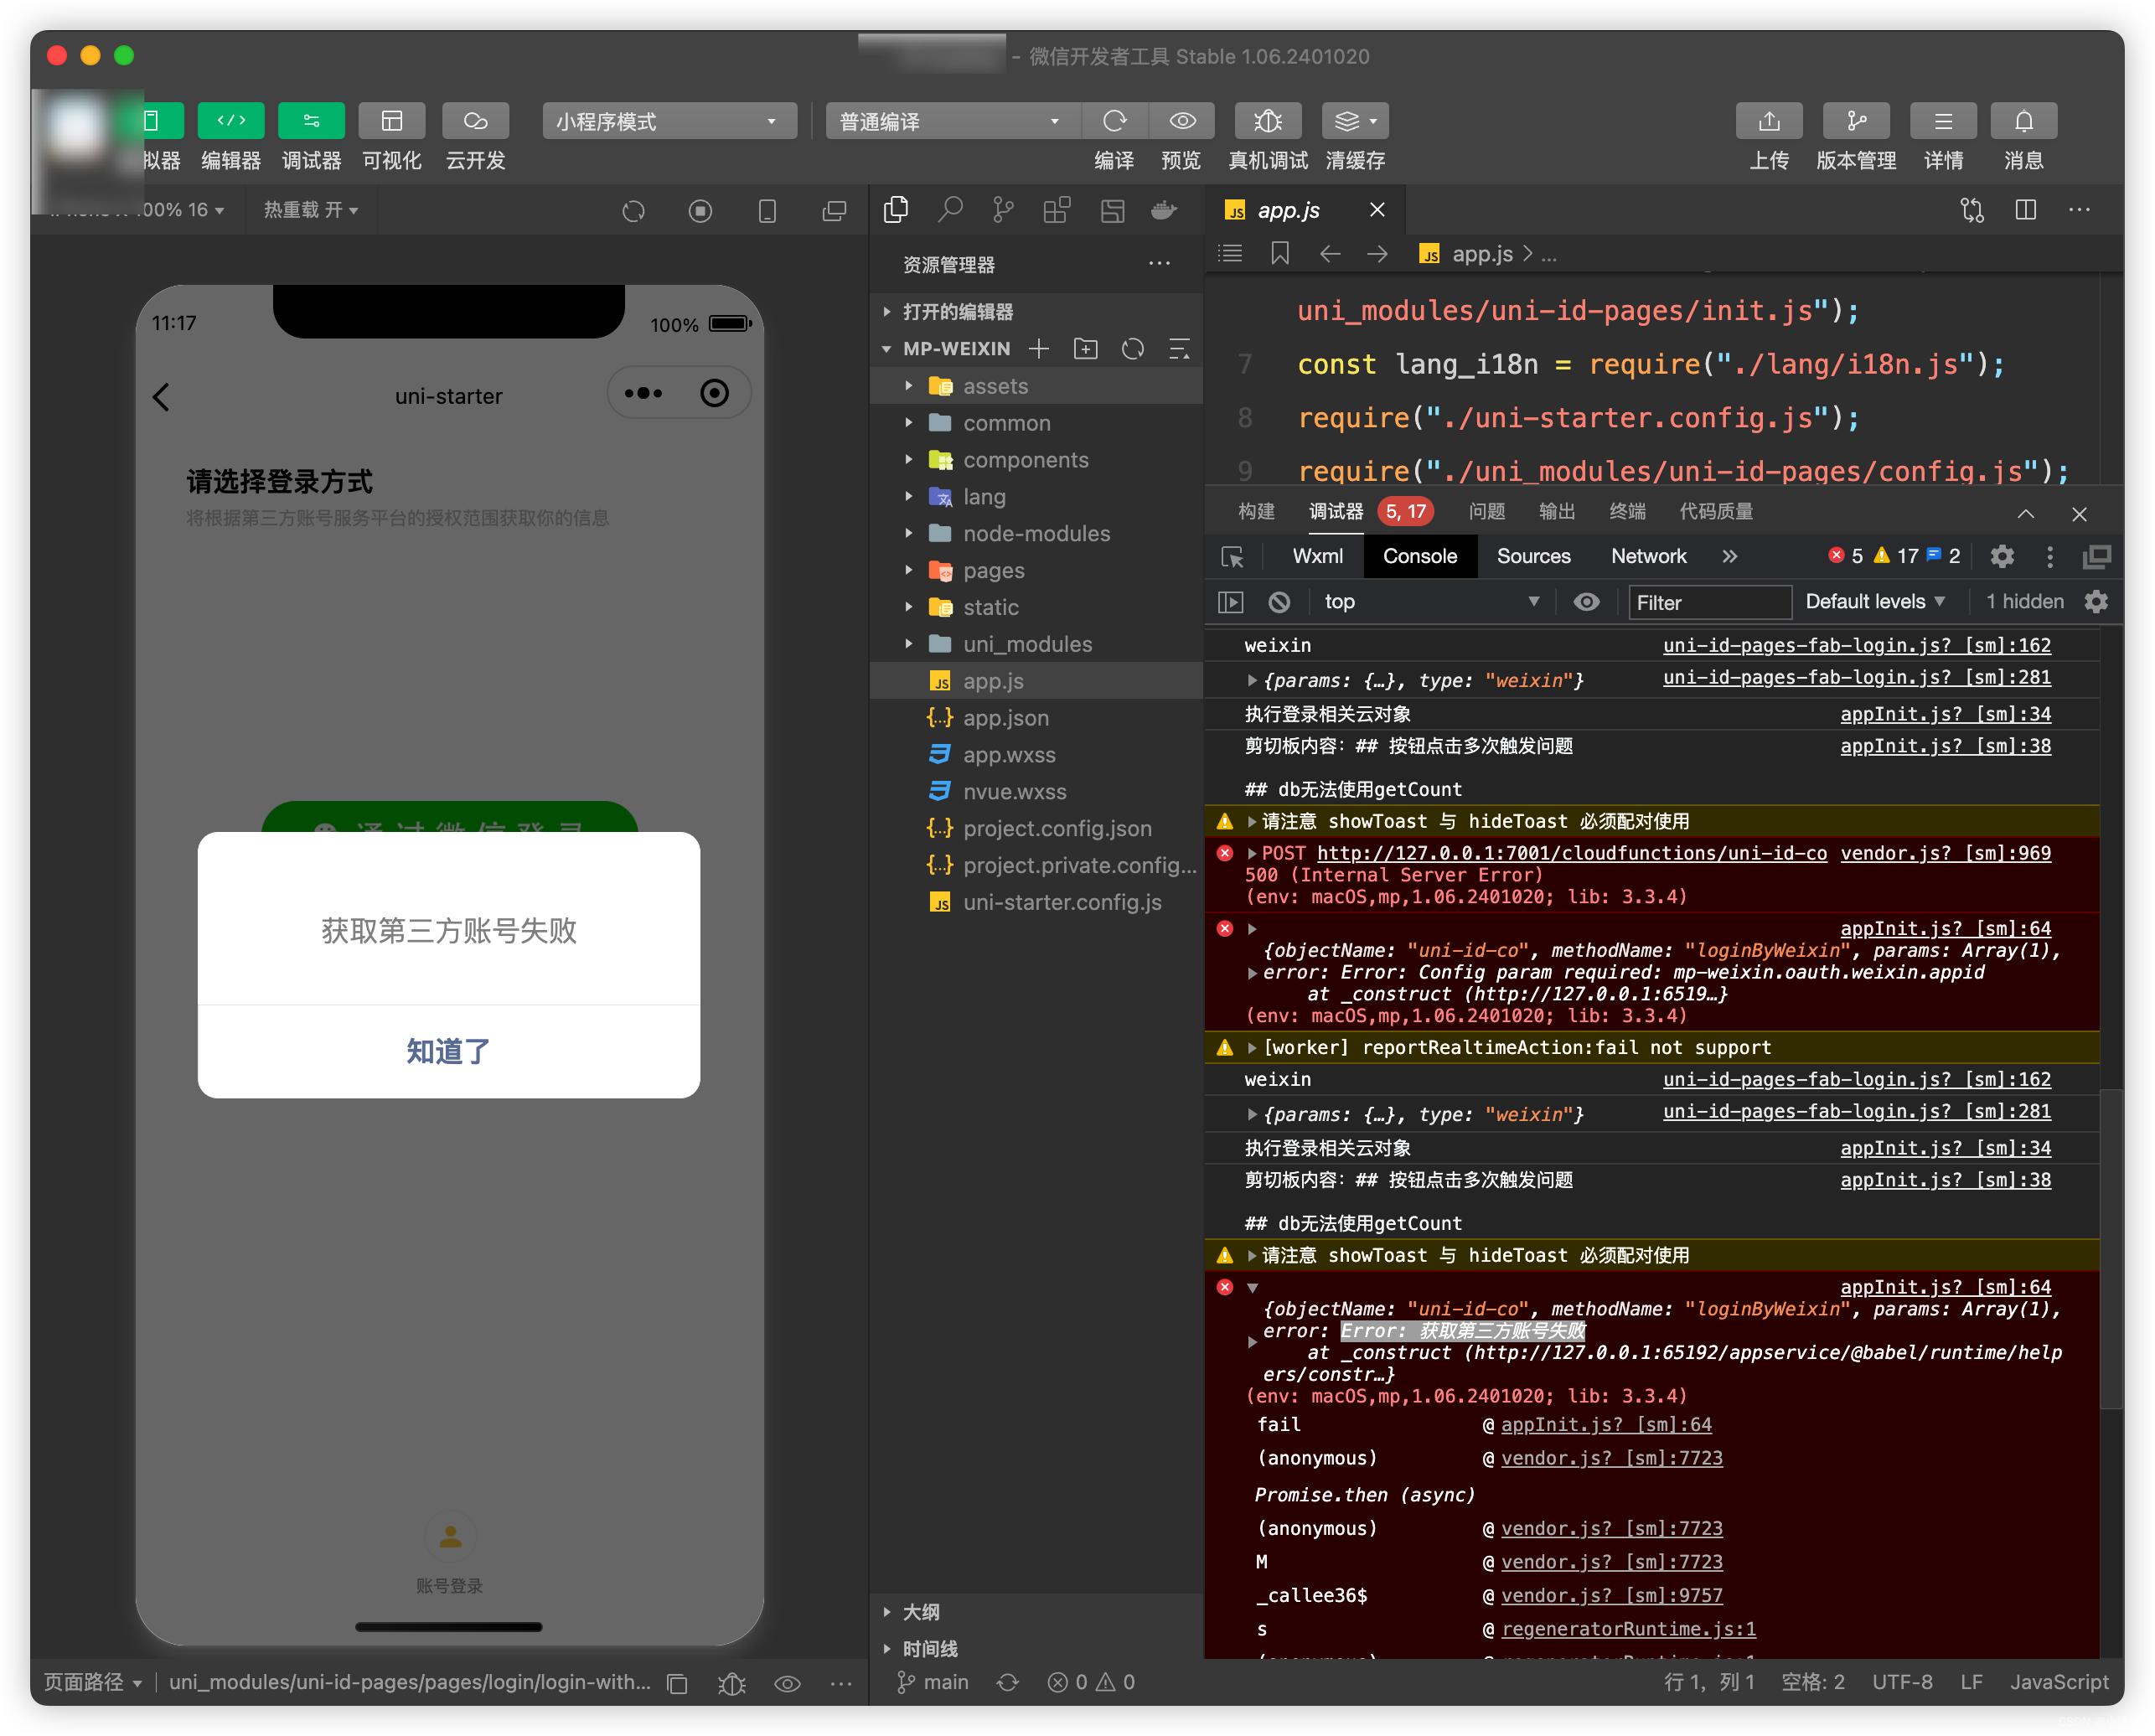Screen dimensions: 2155x1736
Task: Expand the opened editors section
Action: (x=1036, y=312)
